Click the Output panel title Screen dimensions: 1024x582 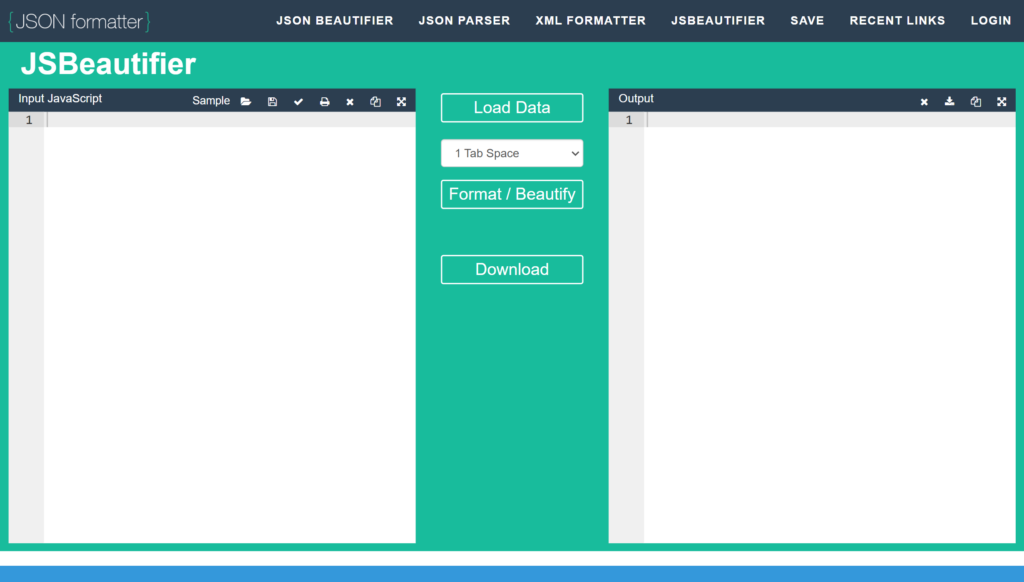(x=636, y=99)
